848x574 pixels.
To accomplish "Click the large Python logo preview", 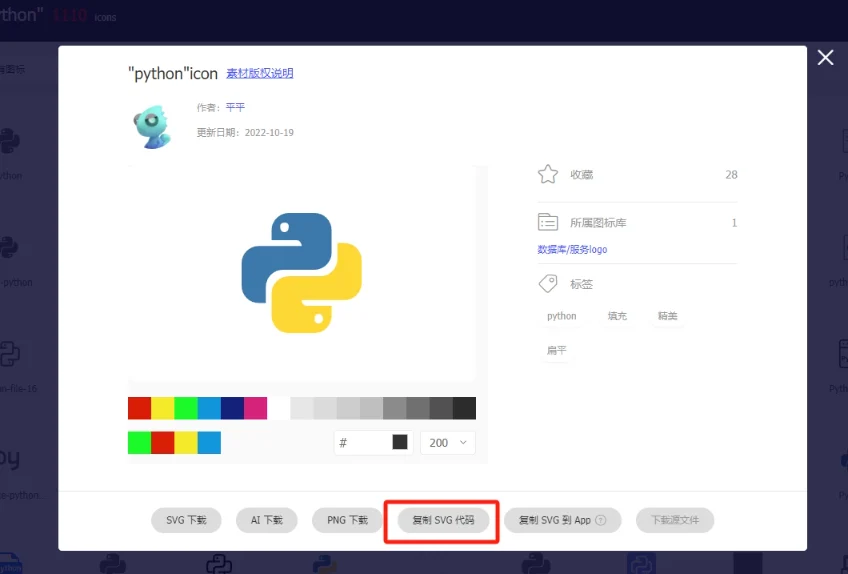I will (x=301, y=272).
